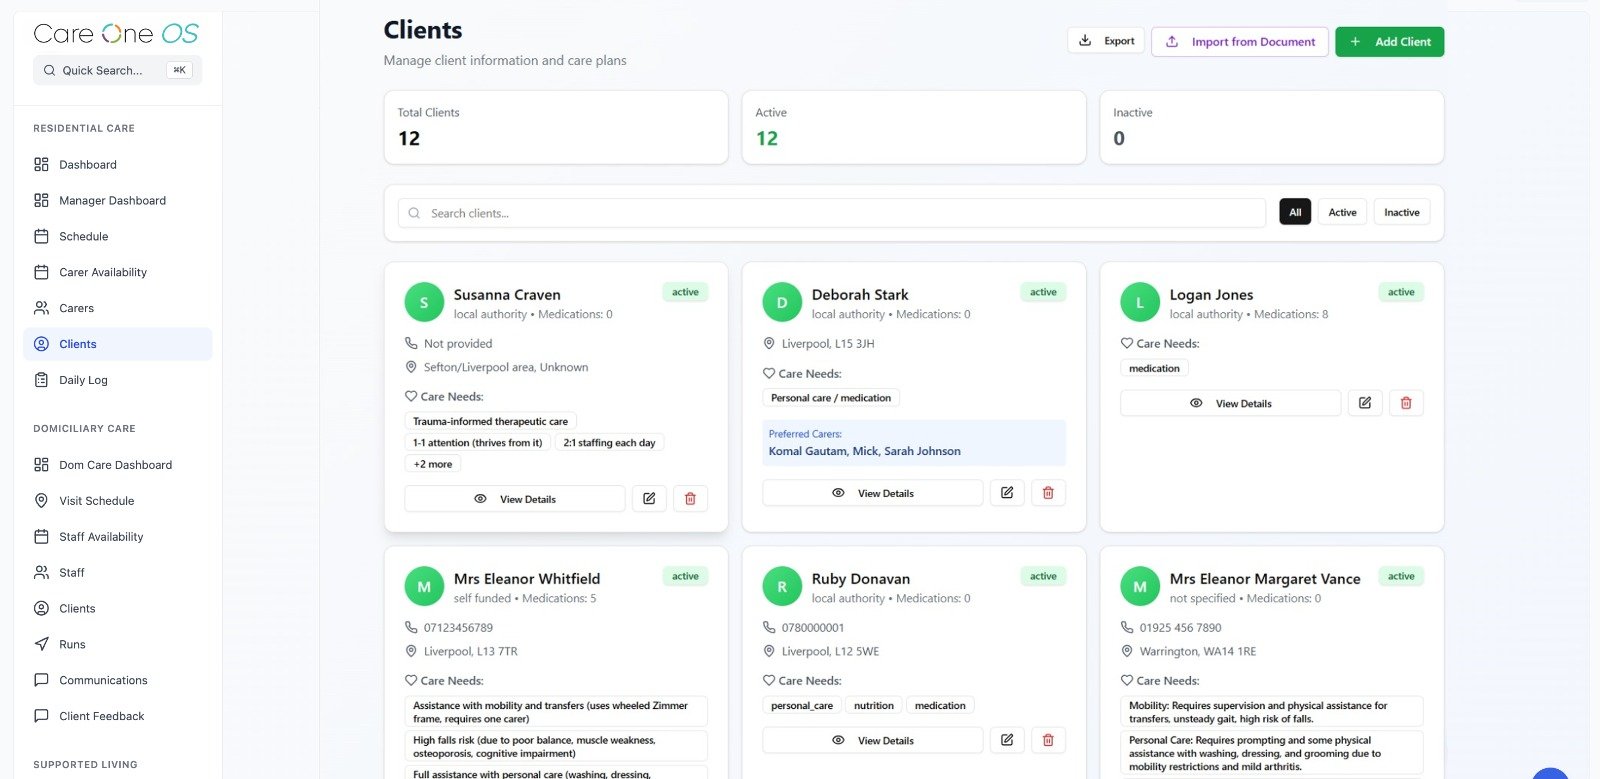The image size is (1600, 779).
Task: Open Runs page
Action: pos(117,645)
